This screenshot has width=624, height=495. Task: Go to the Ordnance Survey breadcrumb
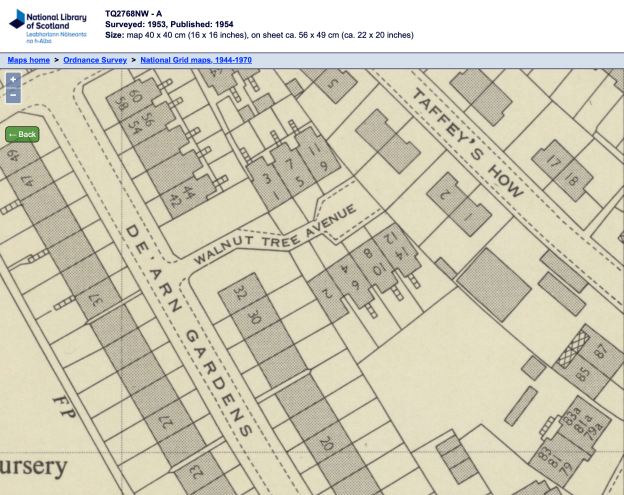click(95, 60)
